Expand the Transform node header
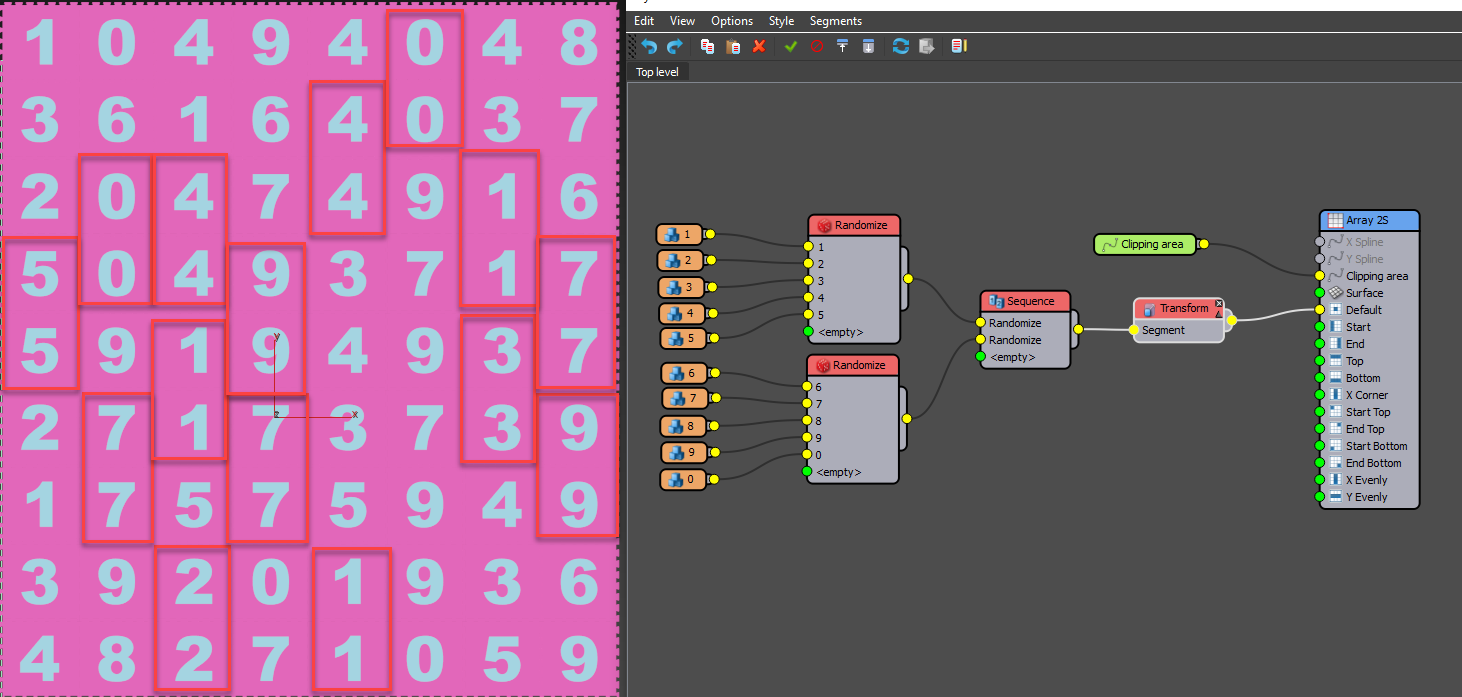1462x697 pixels. [x=1179, y=308]
